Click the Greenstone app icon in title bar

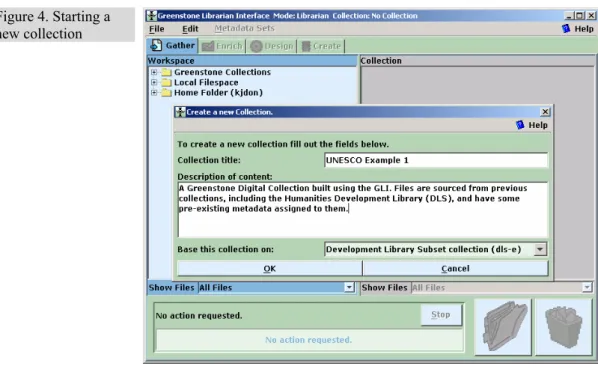point(152,16)
